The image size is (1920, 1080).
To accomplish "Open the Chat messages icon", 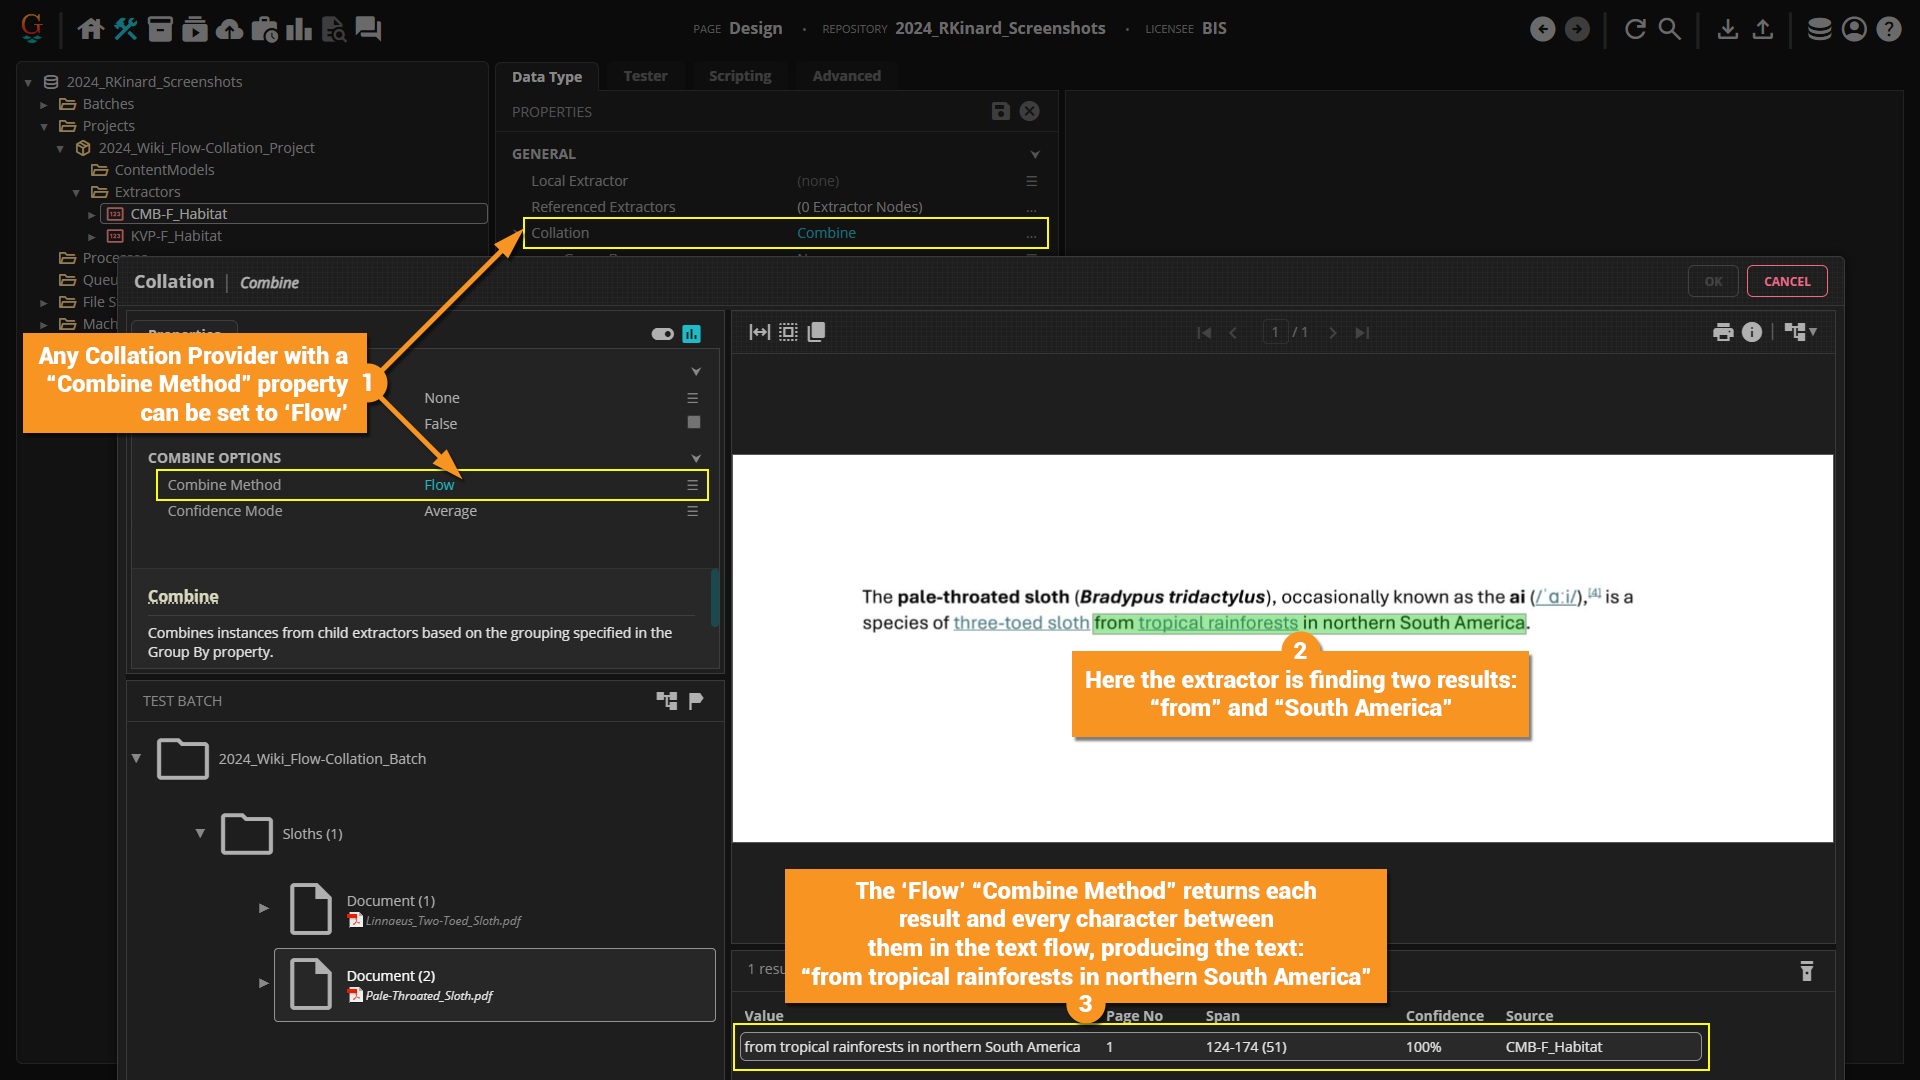I will (x=368, y=29).
